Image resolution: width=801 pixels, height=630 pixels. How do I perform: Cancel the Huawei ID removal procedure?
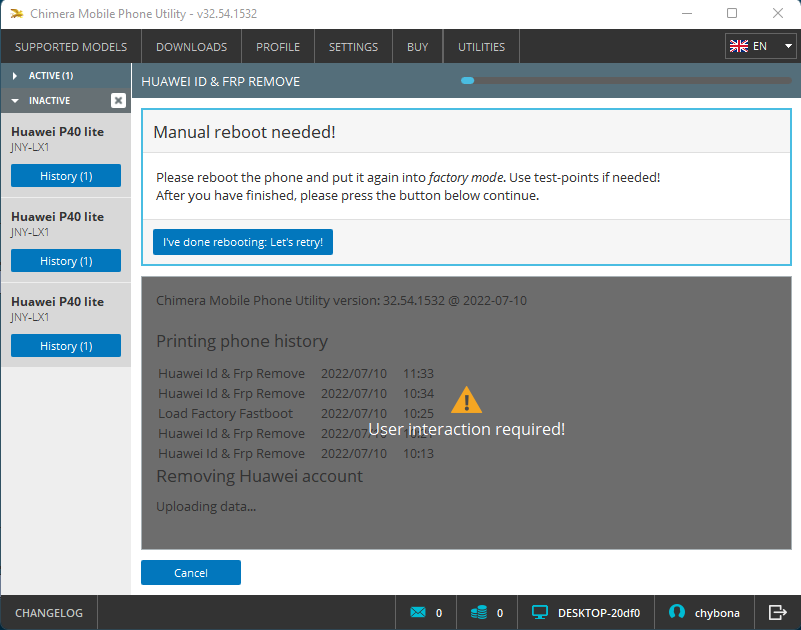pos(191,573)
